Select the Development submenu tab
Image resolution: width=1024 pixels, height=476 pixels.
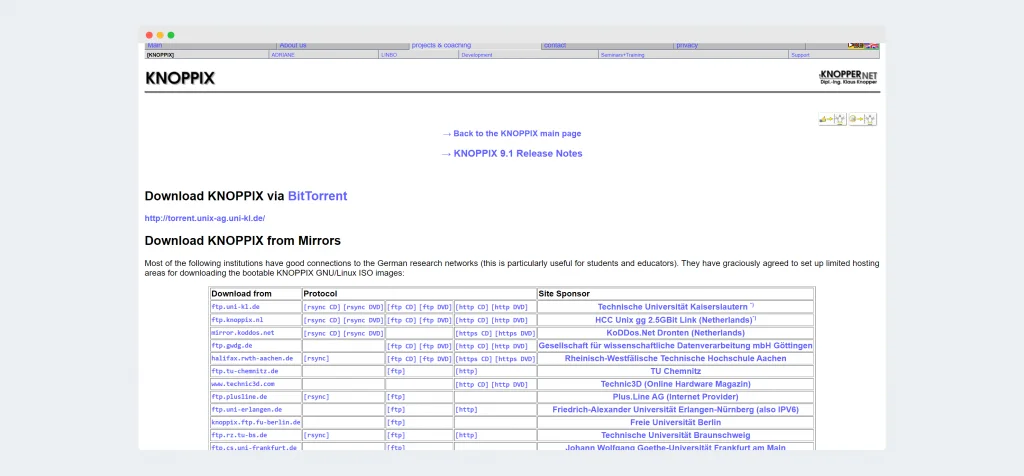tap(477, 55)
